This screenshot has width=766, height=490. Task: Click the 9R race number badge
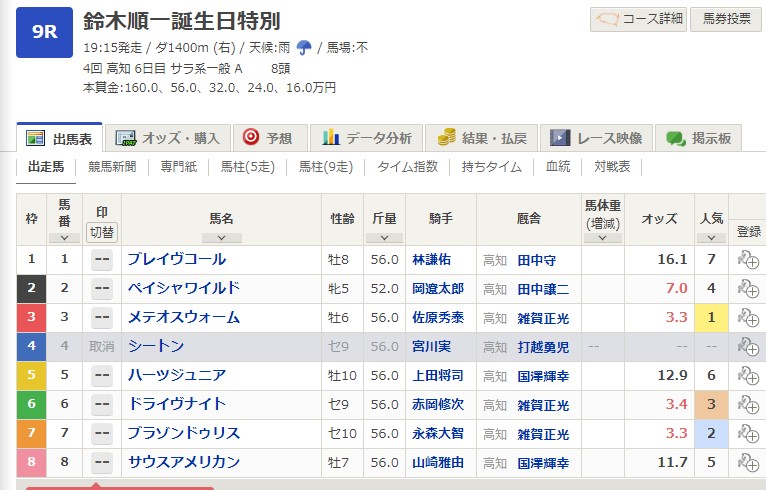(44, 32)
